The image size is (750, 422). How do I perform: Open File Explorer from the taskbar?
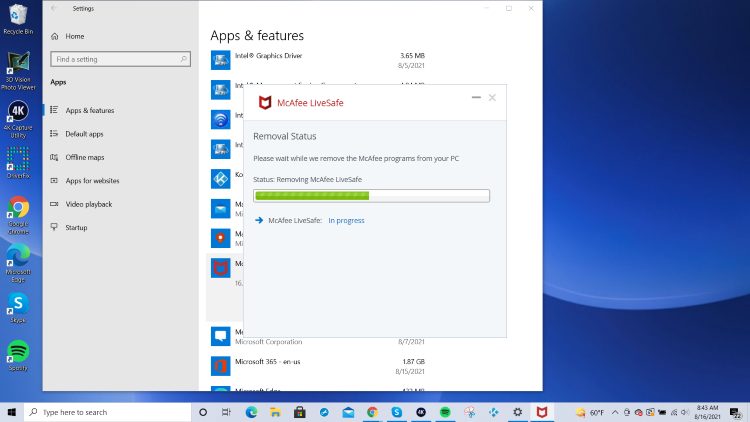click(276, 412)
